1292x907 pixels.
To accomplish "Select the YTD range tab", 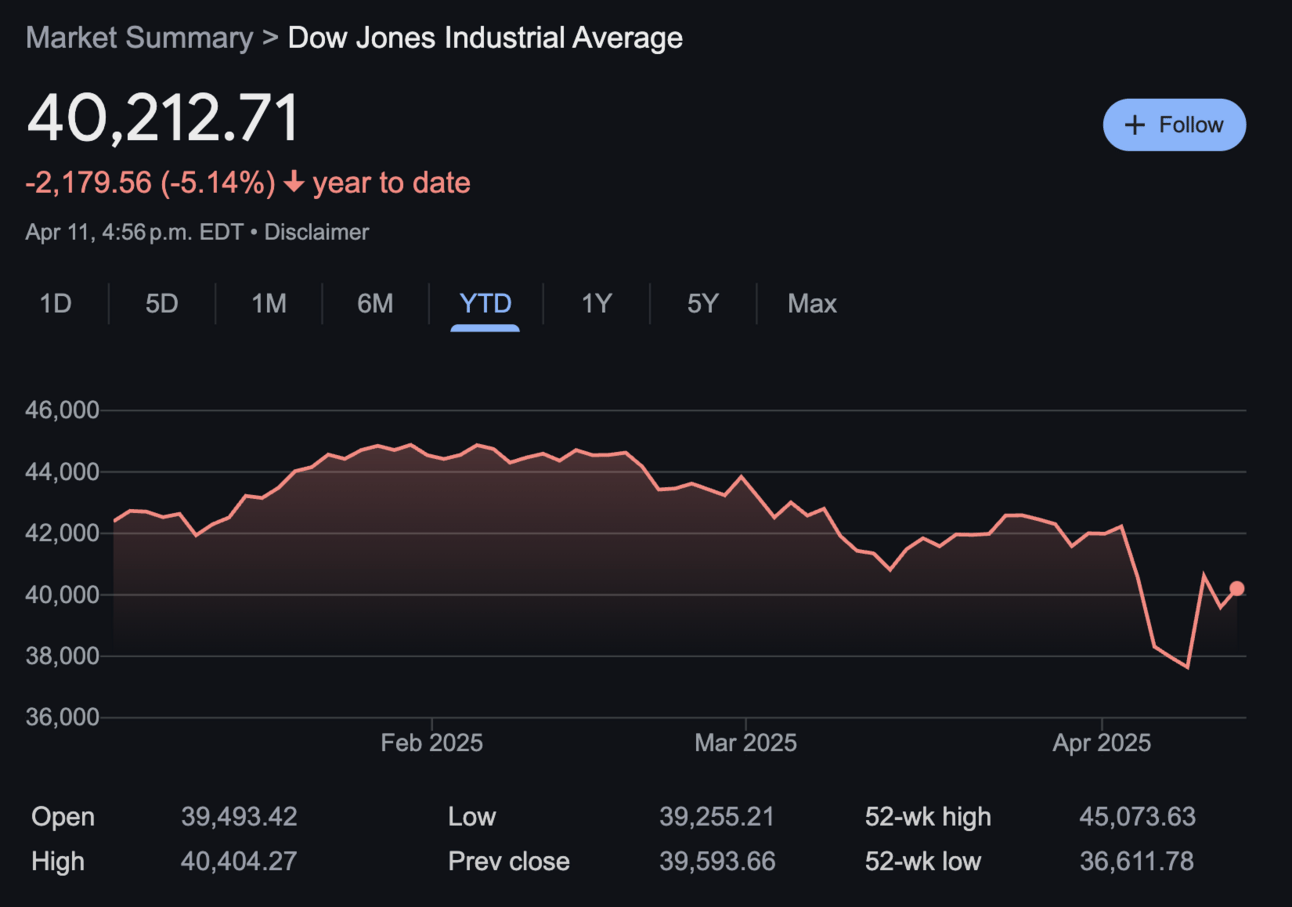I will pos(485,303).
